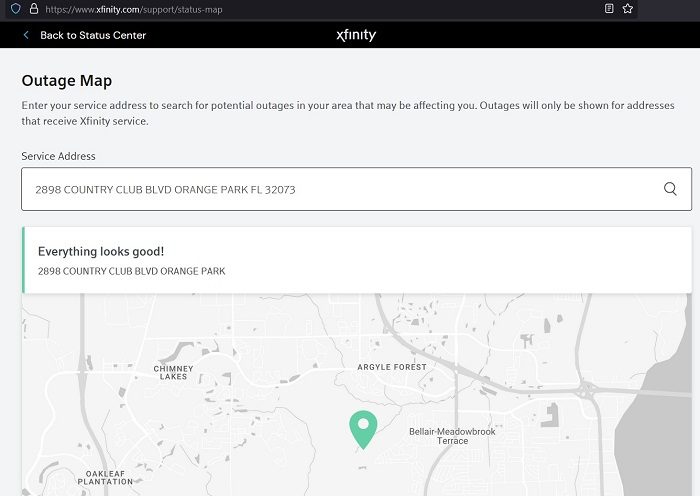Select the Chimney Lakes map label
Viewport: 700px width, 496px height.
pos(172,372)
